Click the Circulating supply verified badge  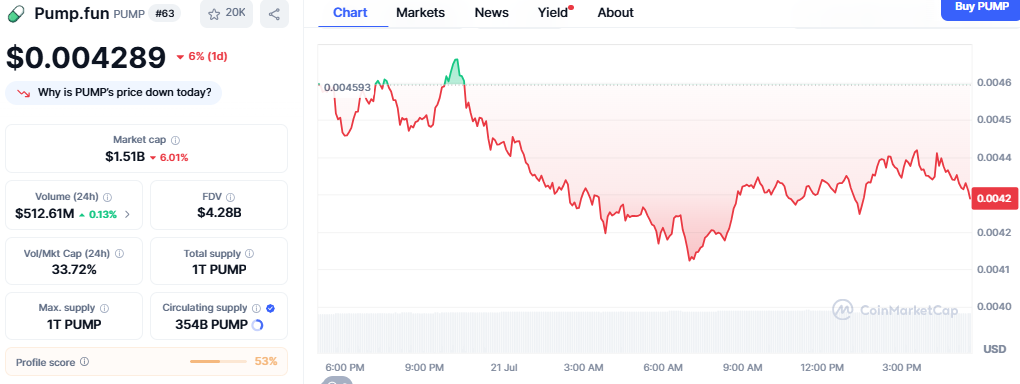click(271, 308)
